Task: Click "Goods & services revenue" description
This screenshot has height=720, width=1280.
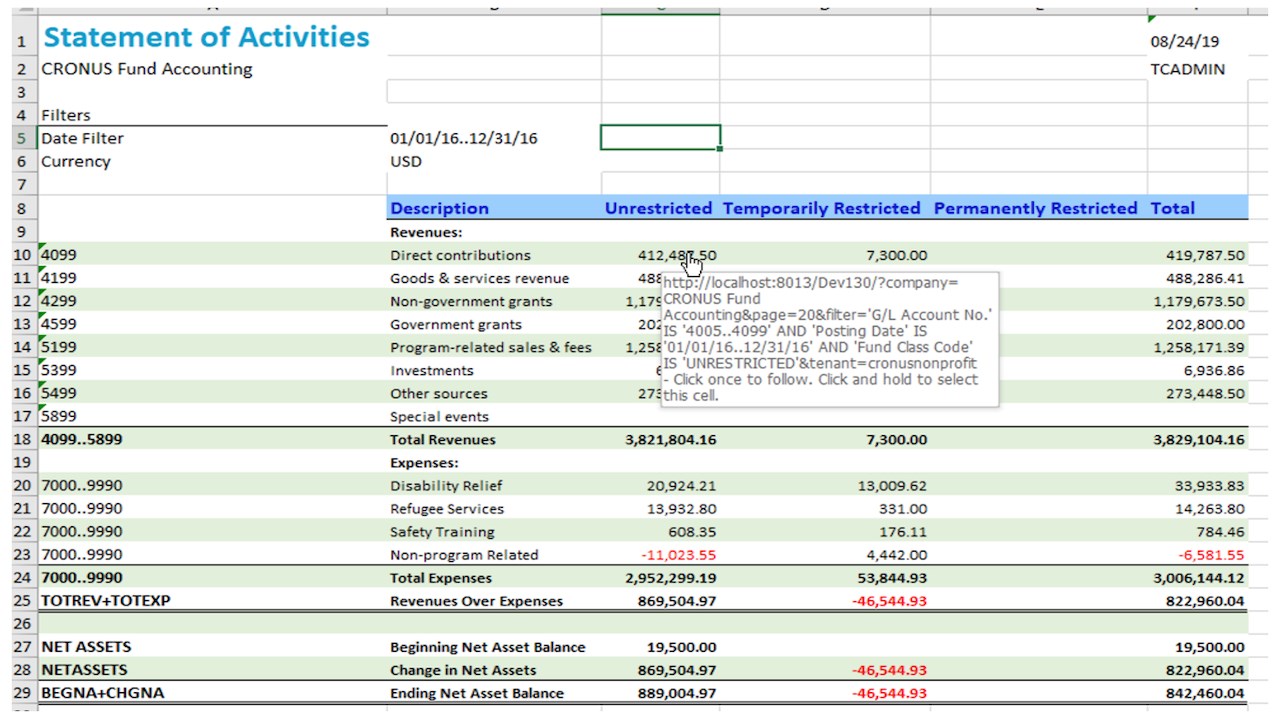Action: (479, 278)
